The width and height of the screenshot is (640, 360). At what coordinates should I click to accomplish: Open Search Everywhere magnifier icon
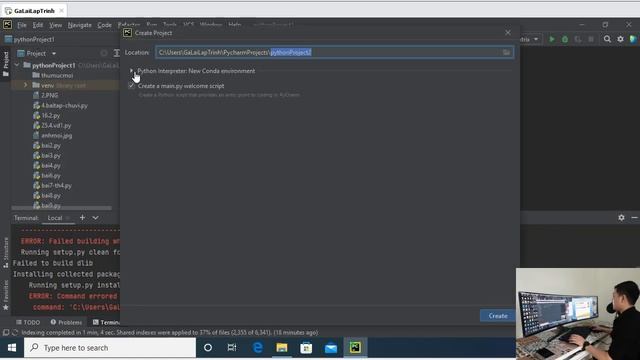pos(607,39)
